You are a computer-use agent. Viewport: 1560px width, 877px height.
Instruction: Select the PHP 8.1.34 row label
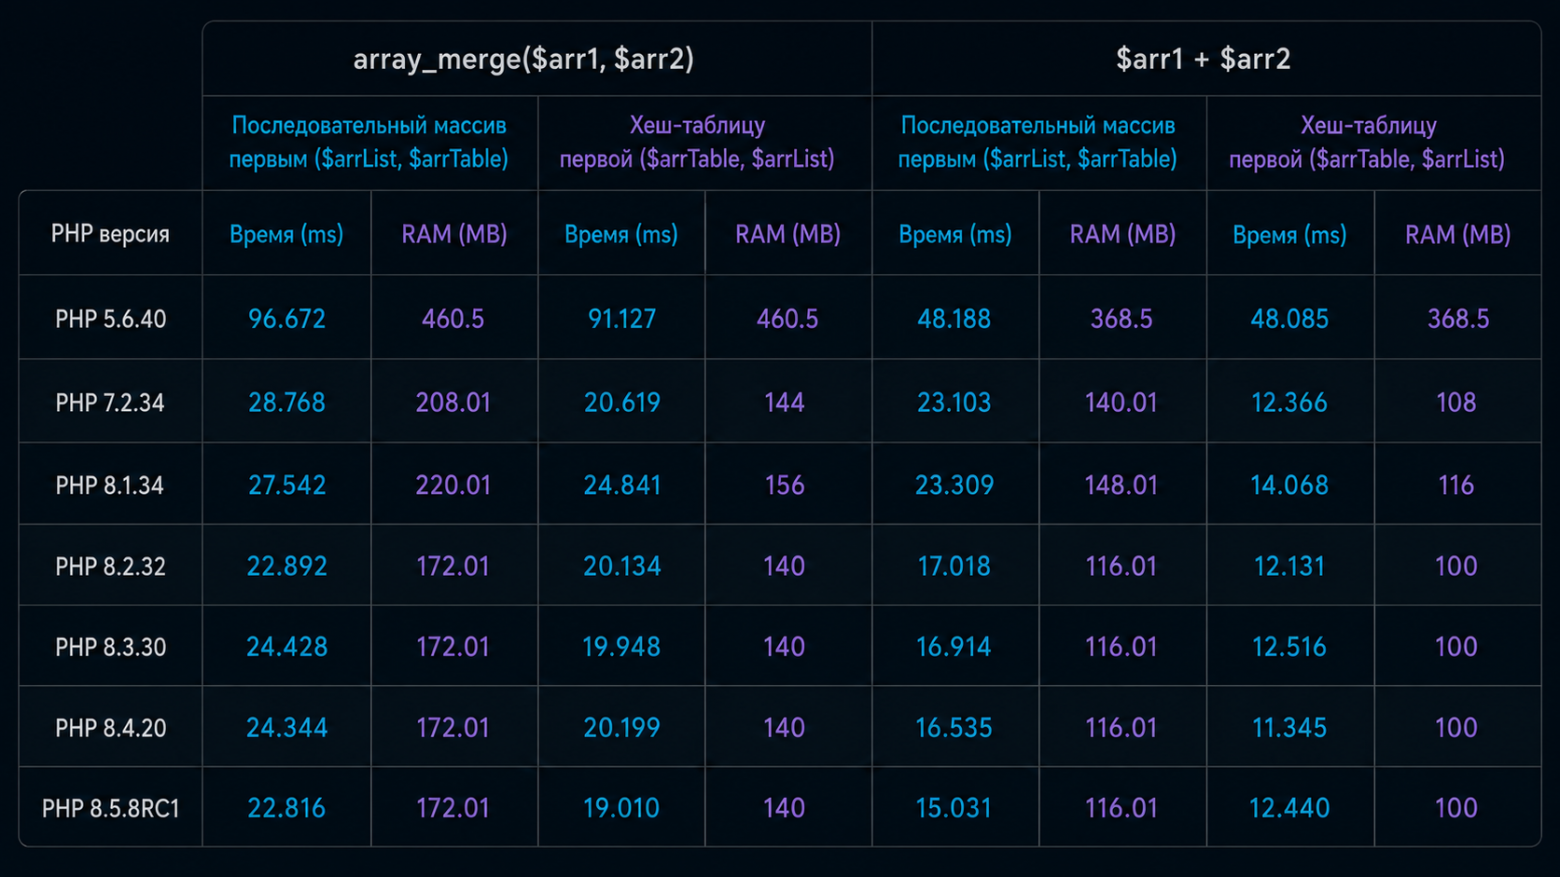110,485
